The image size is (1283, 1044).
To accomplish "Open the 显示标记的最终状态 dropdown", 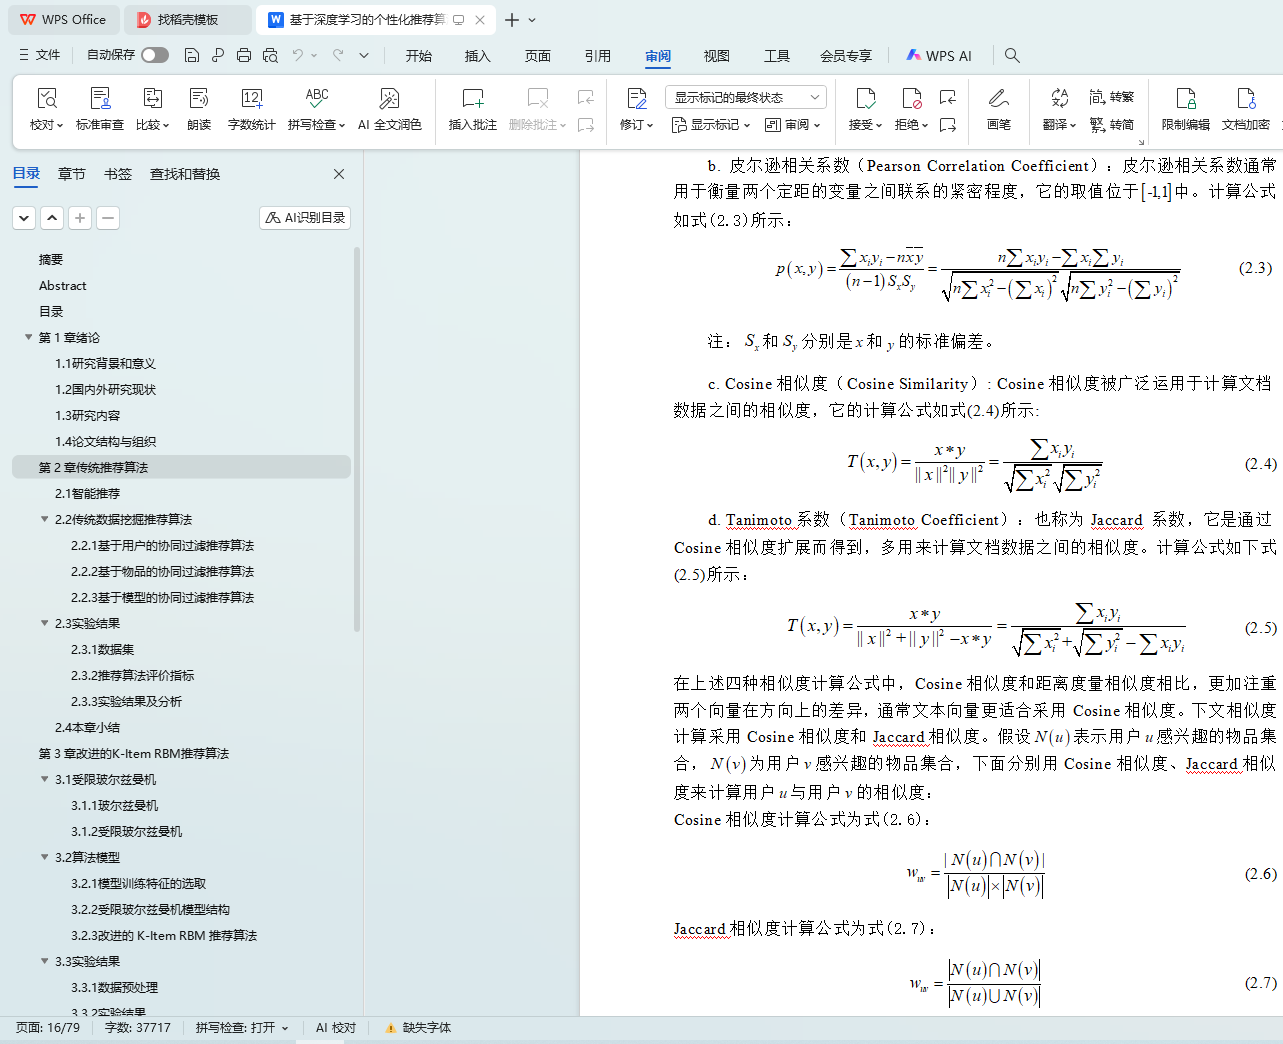I will click(x=745, y=97).
